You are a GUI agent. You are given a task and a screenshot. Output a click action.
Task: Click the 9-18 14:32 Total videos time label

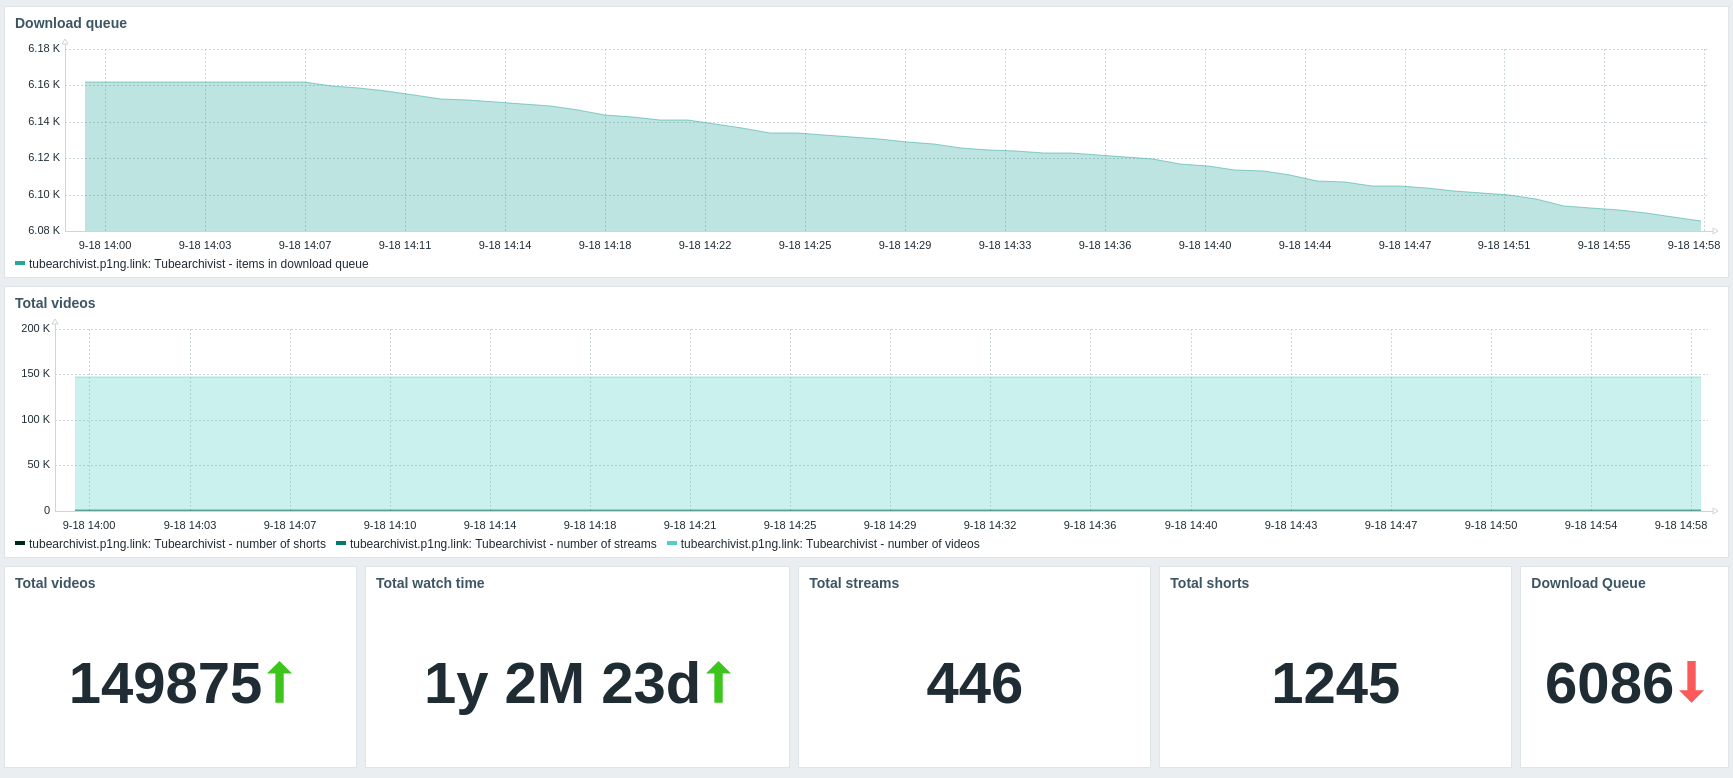point(990,525)
